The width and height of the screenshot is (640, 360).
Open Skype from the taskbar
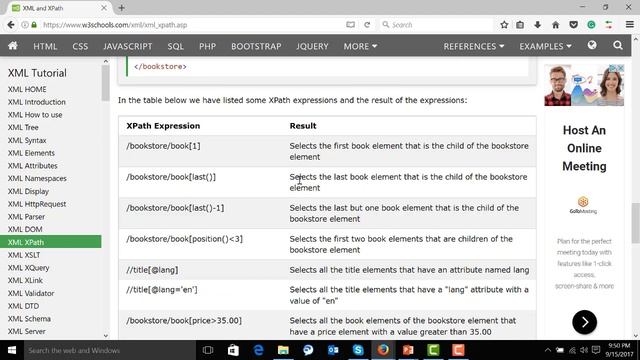(358, 350)
